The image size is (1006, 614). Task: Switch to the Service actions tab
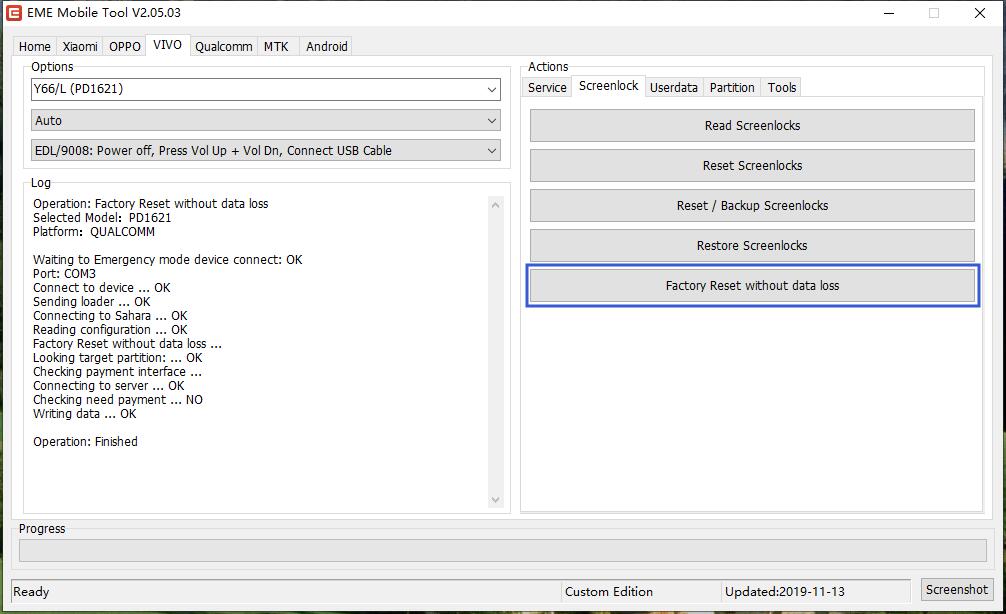[x=547, y=88]
